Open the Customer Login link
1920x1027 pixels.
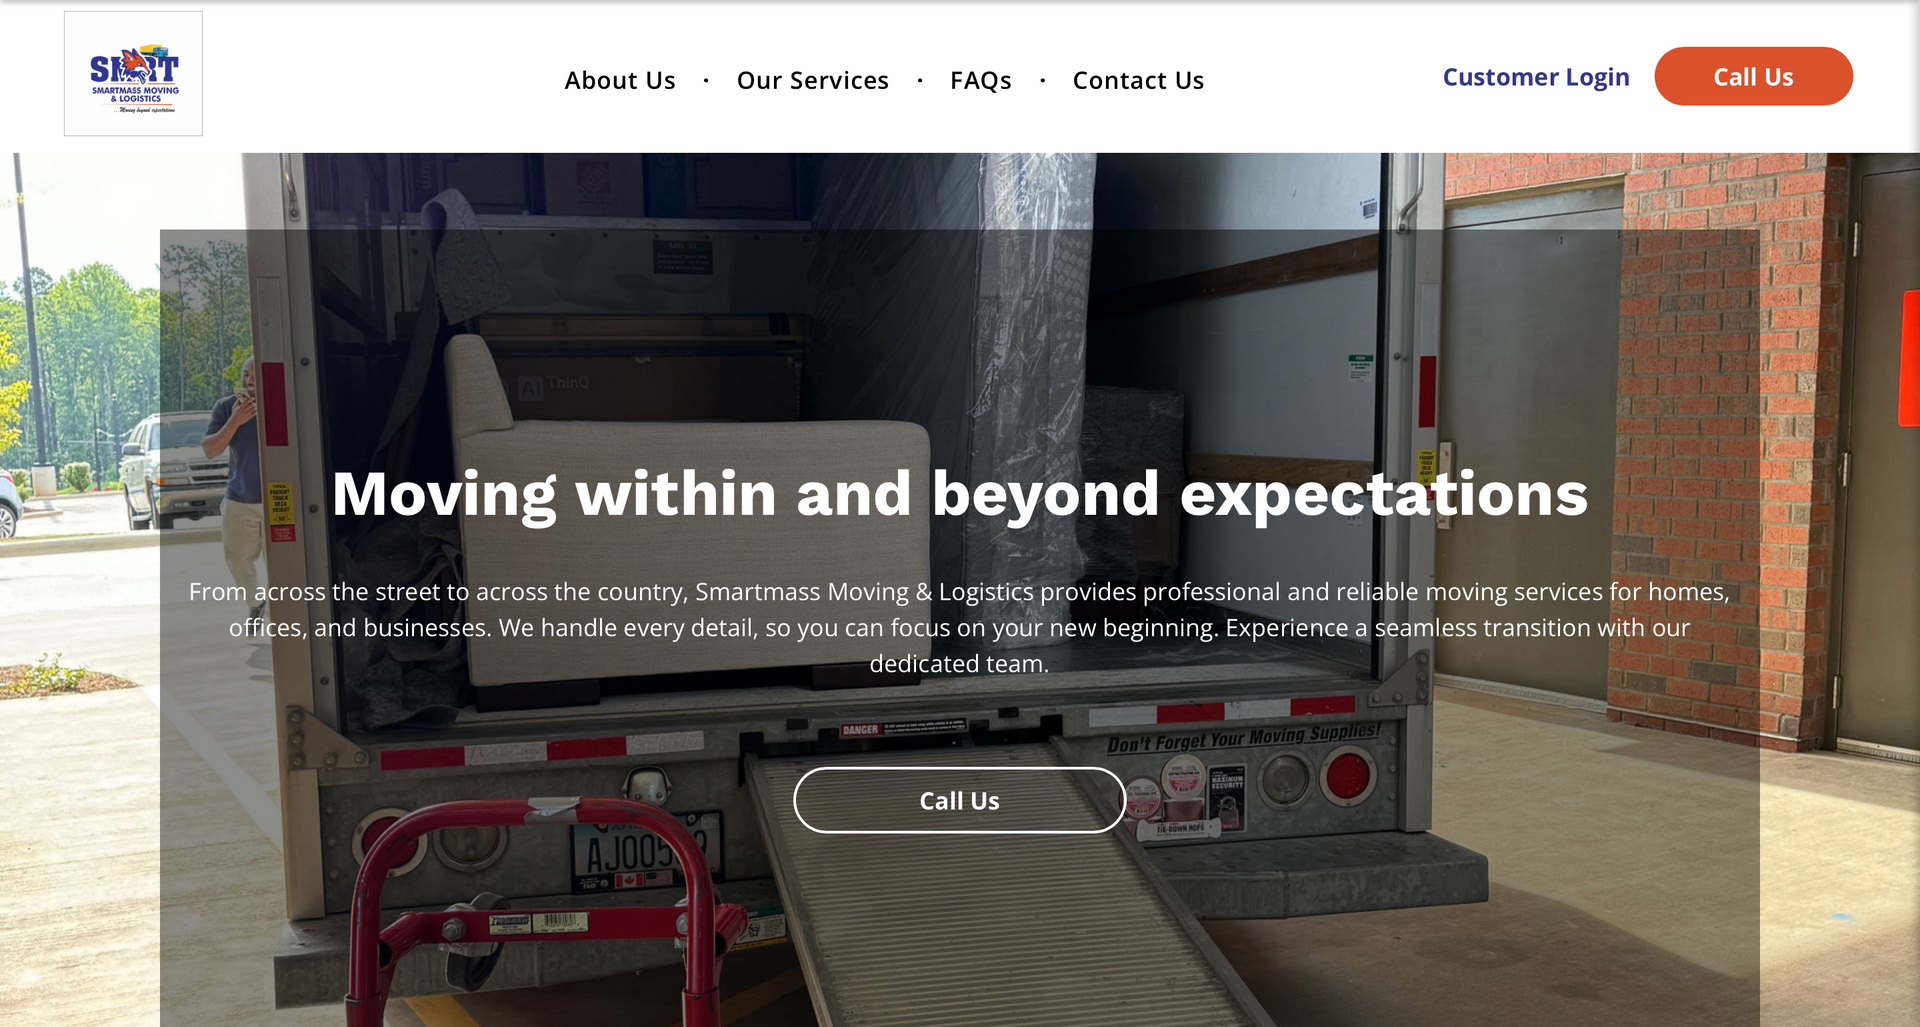tap(1536, 77)
